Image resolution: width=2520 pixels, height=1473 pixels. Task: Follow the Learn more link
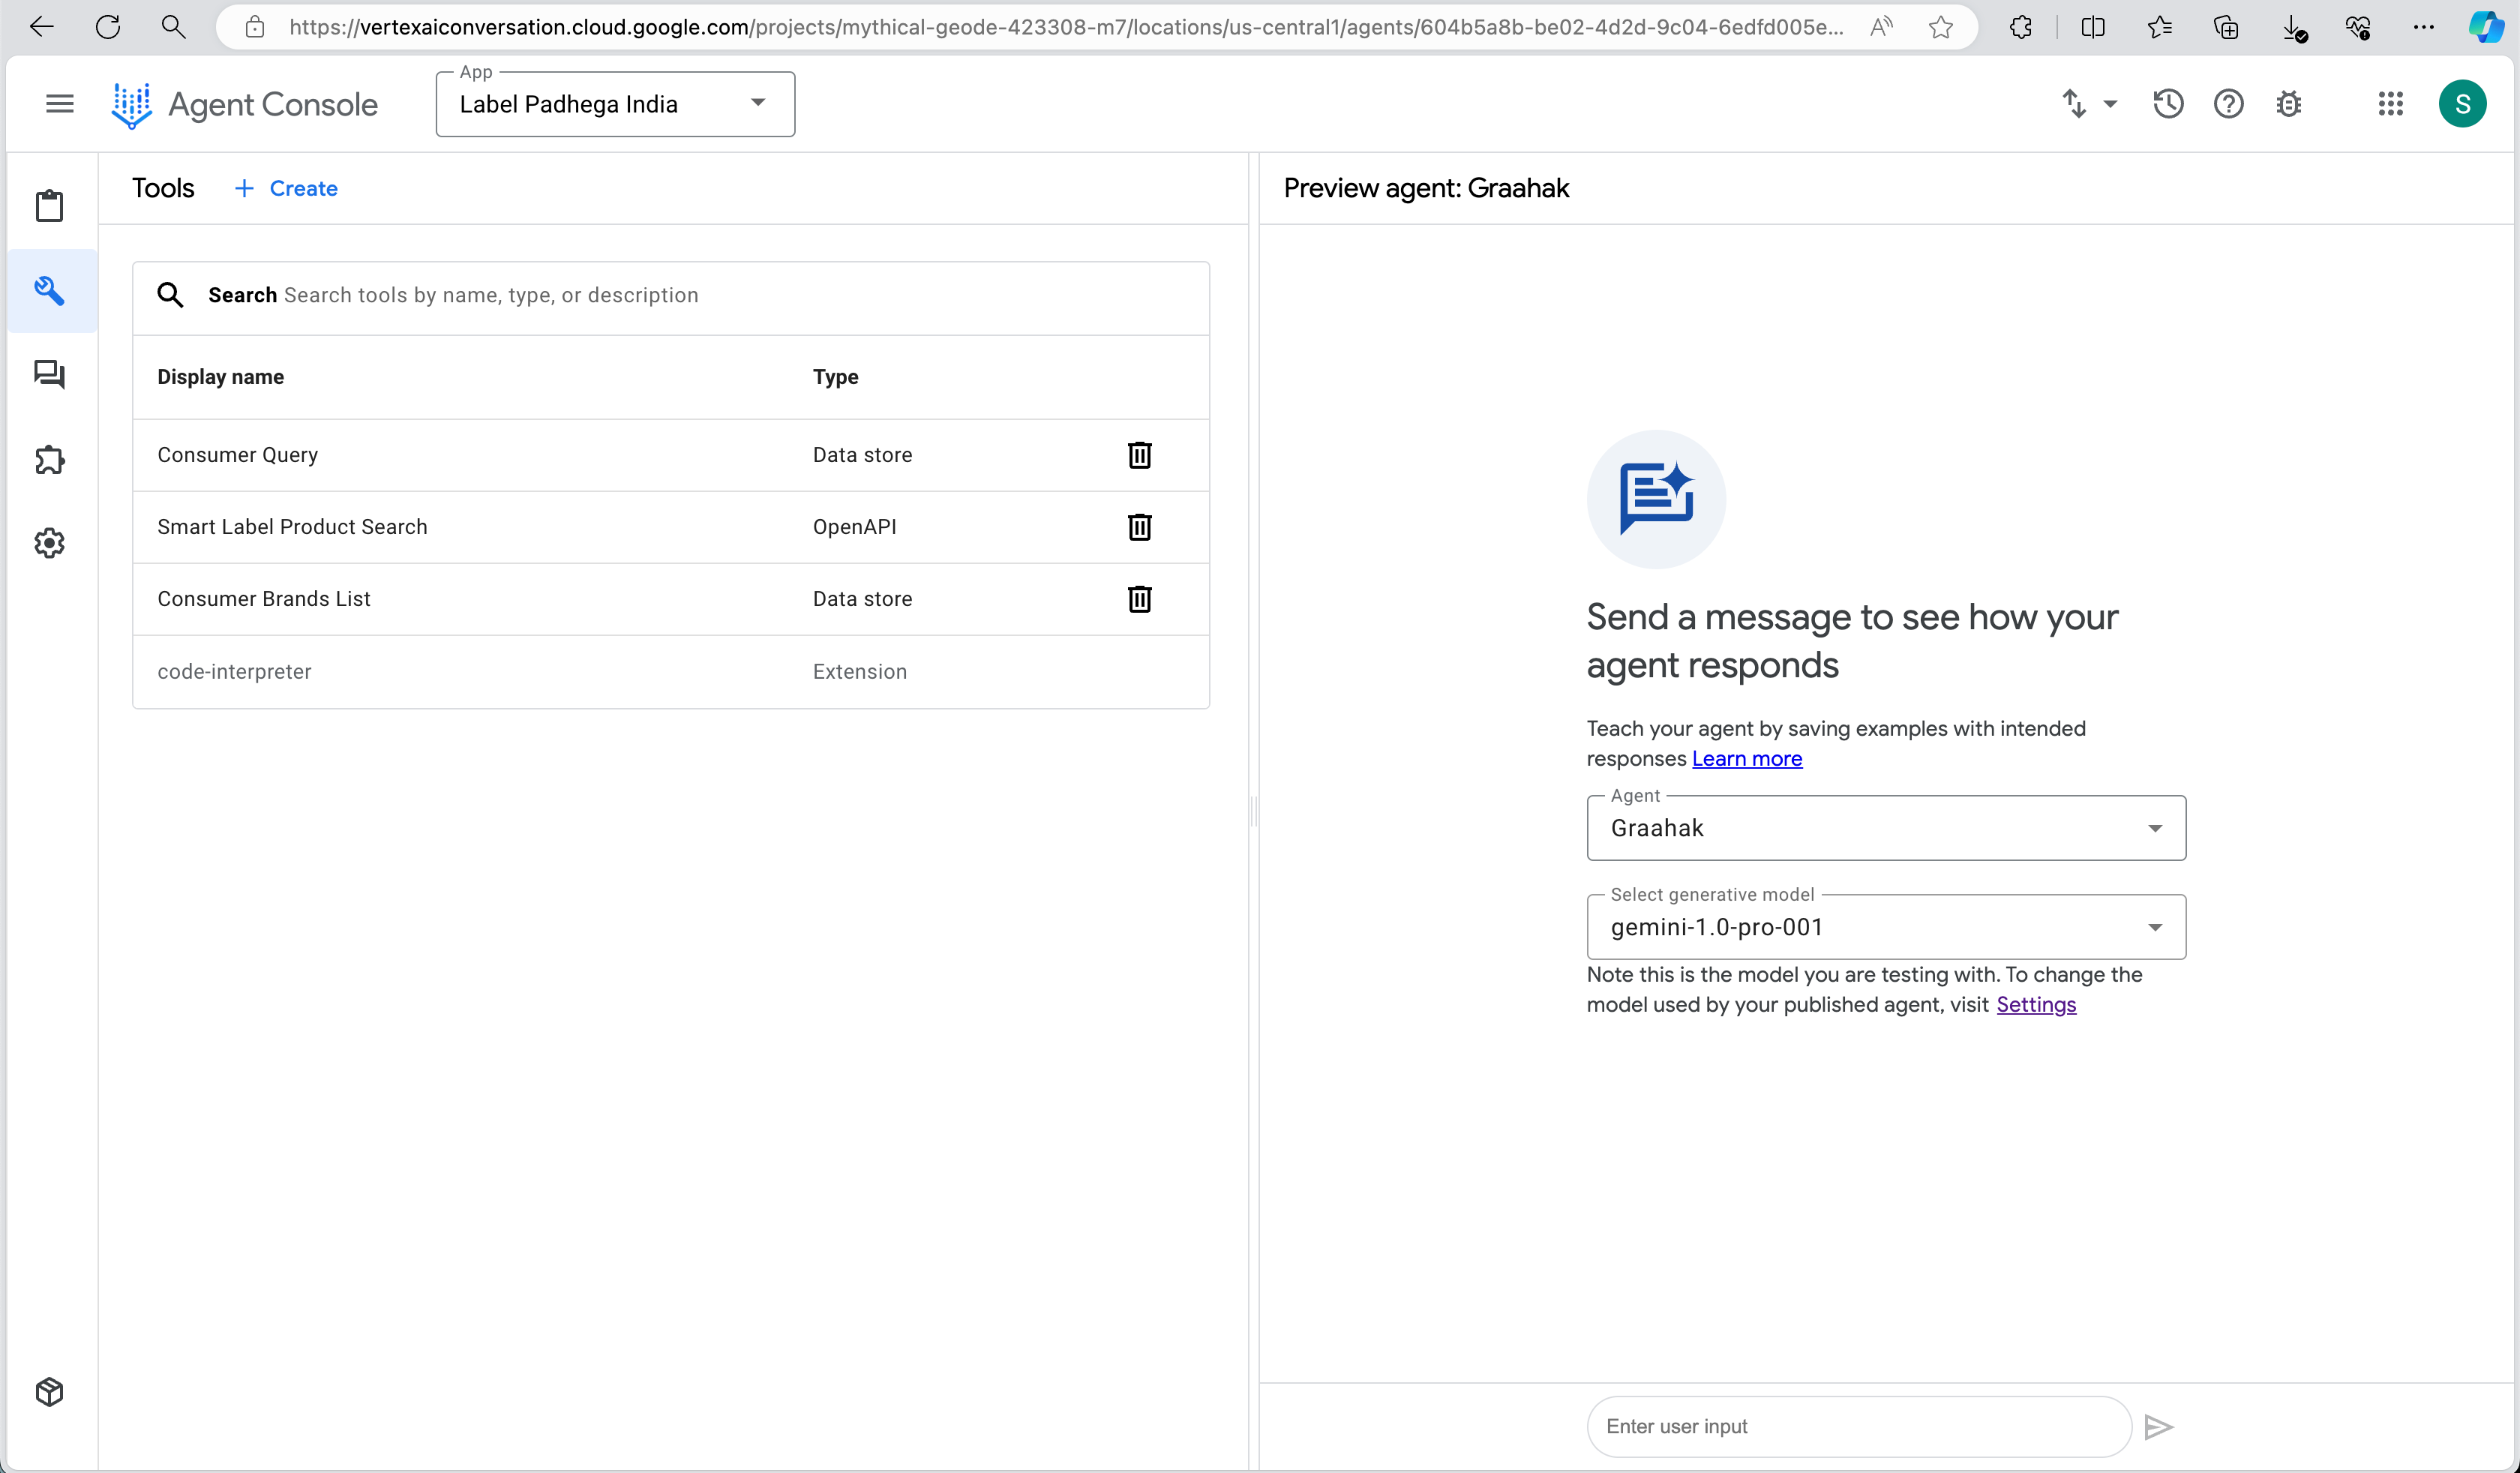[1746, 759]
